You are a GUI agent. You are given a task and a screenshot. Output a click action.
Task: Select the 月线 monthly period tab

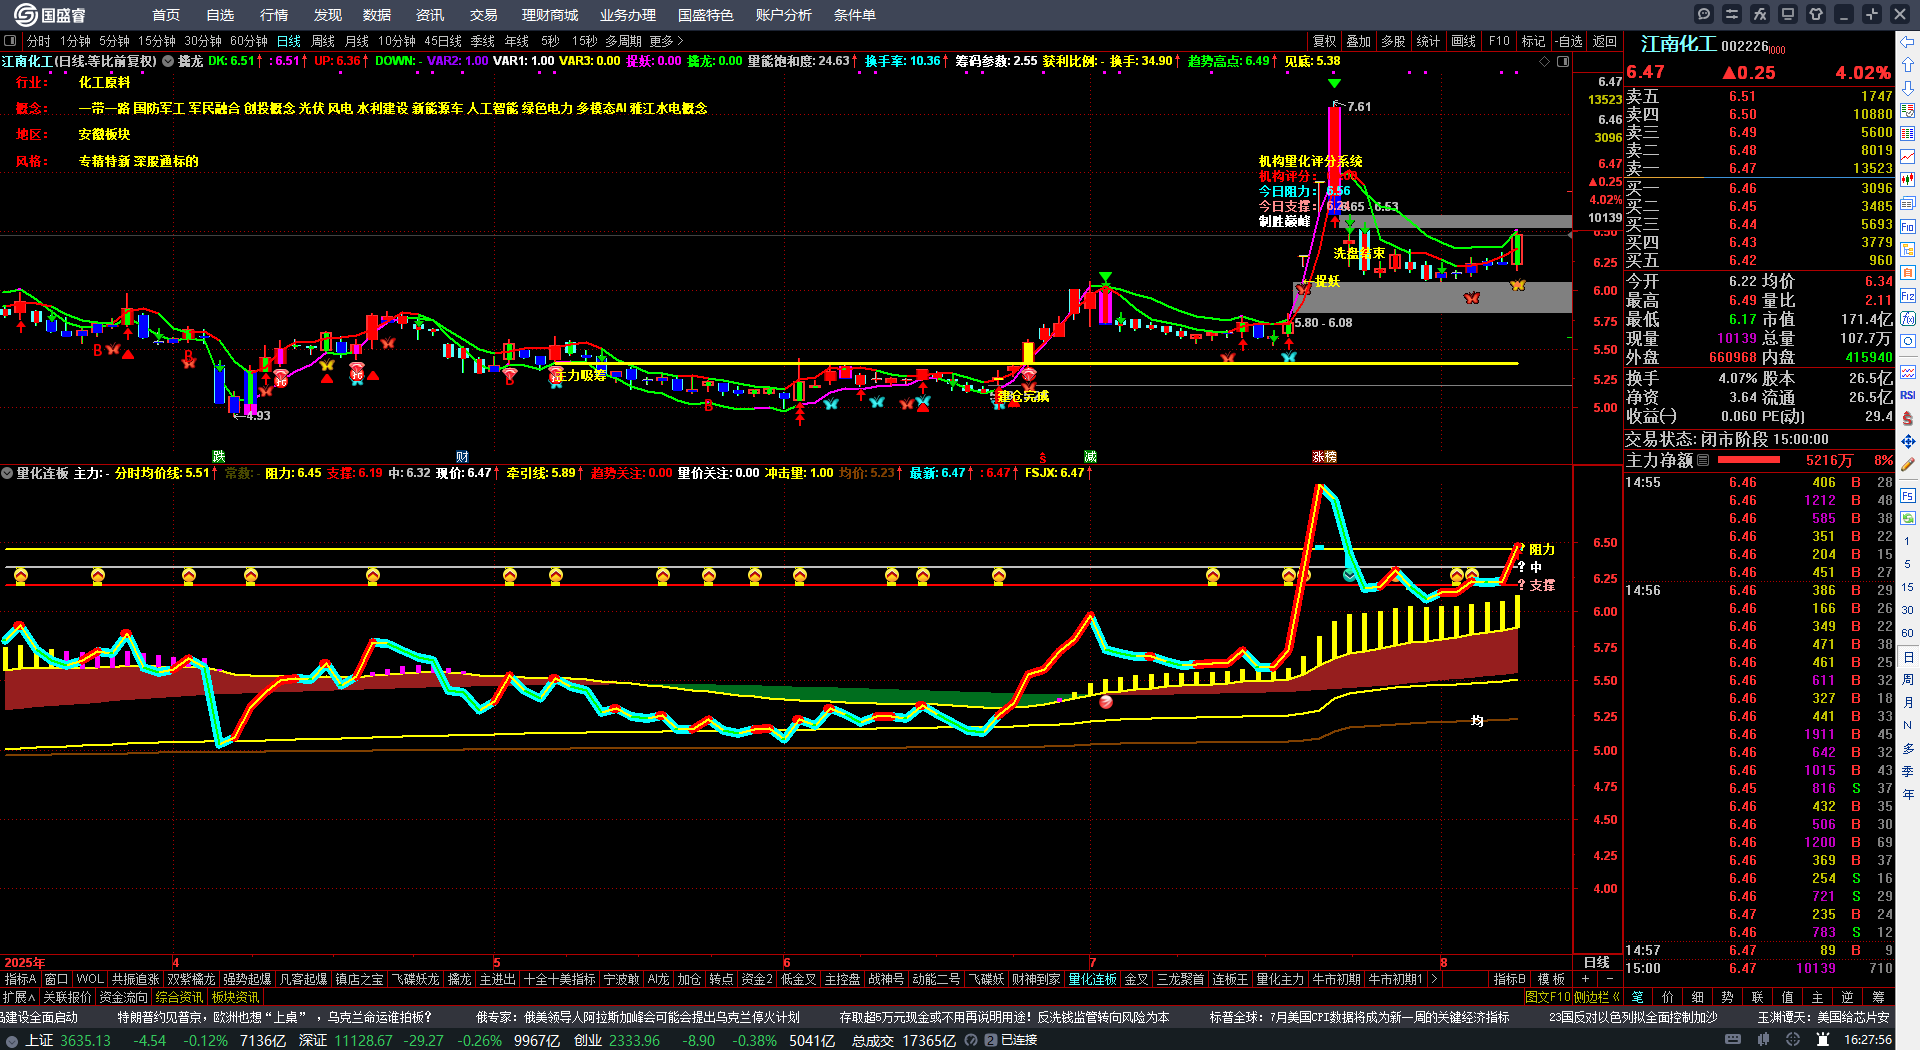(357, 41)
